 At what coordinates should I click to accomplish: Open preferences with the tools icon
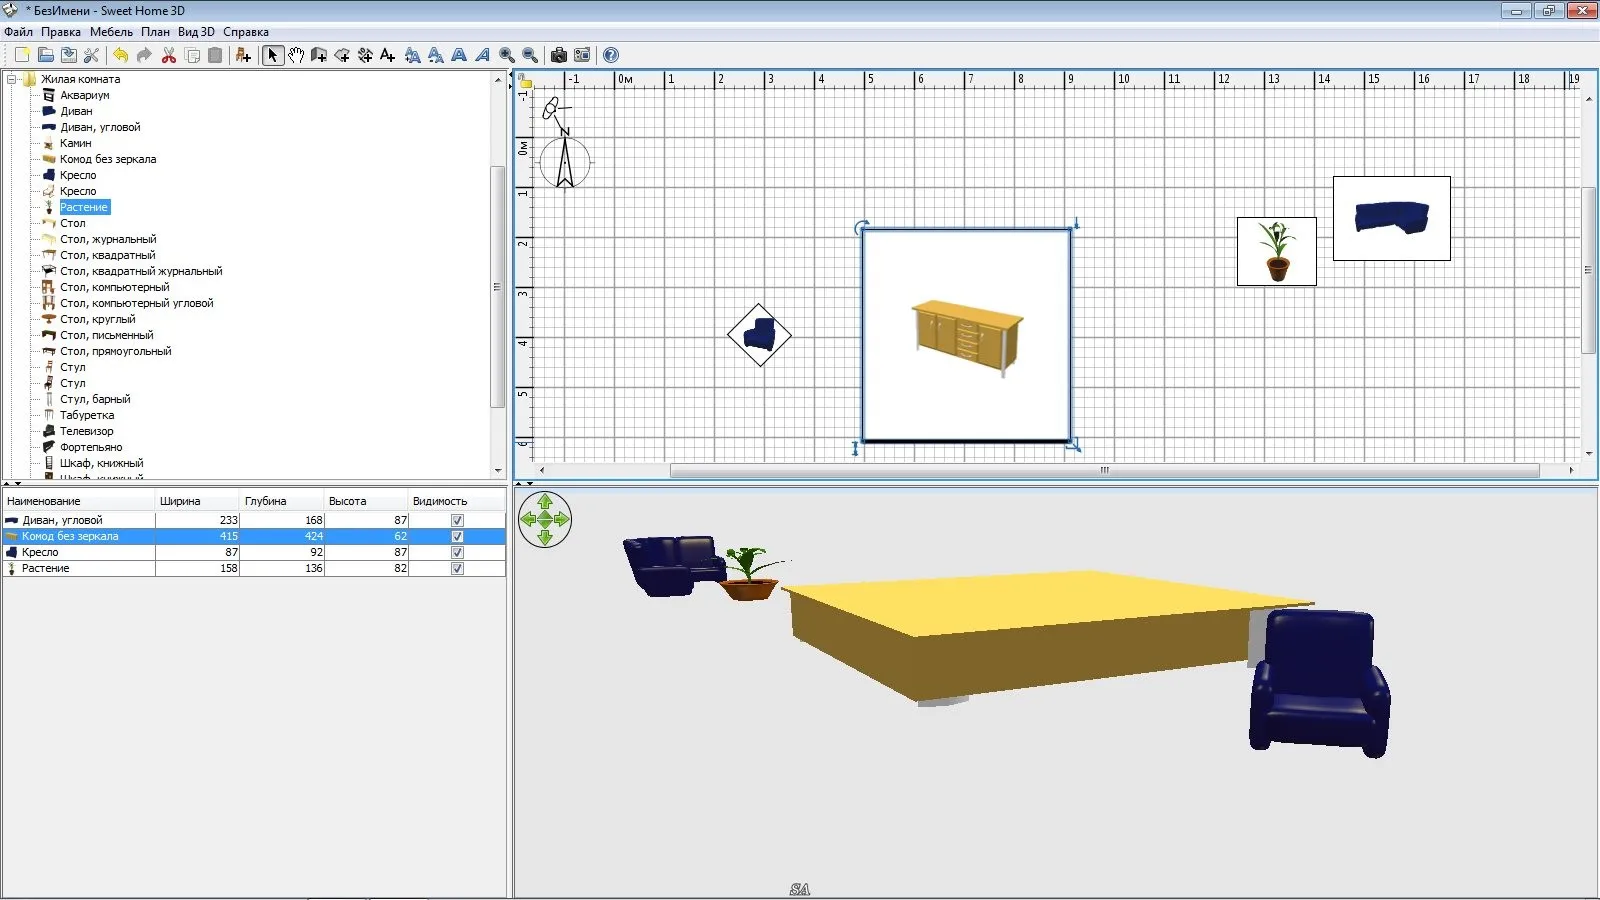92,55
